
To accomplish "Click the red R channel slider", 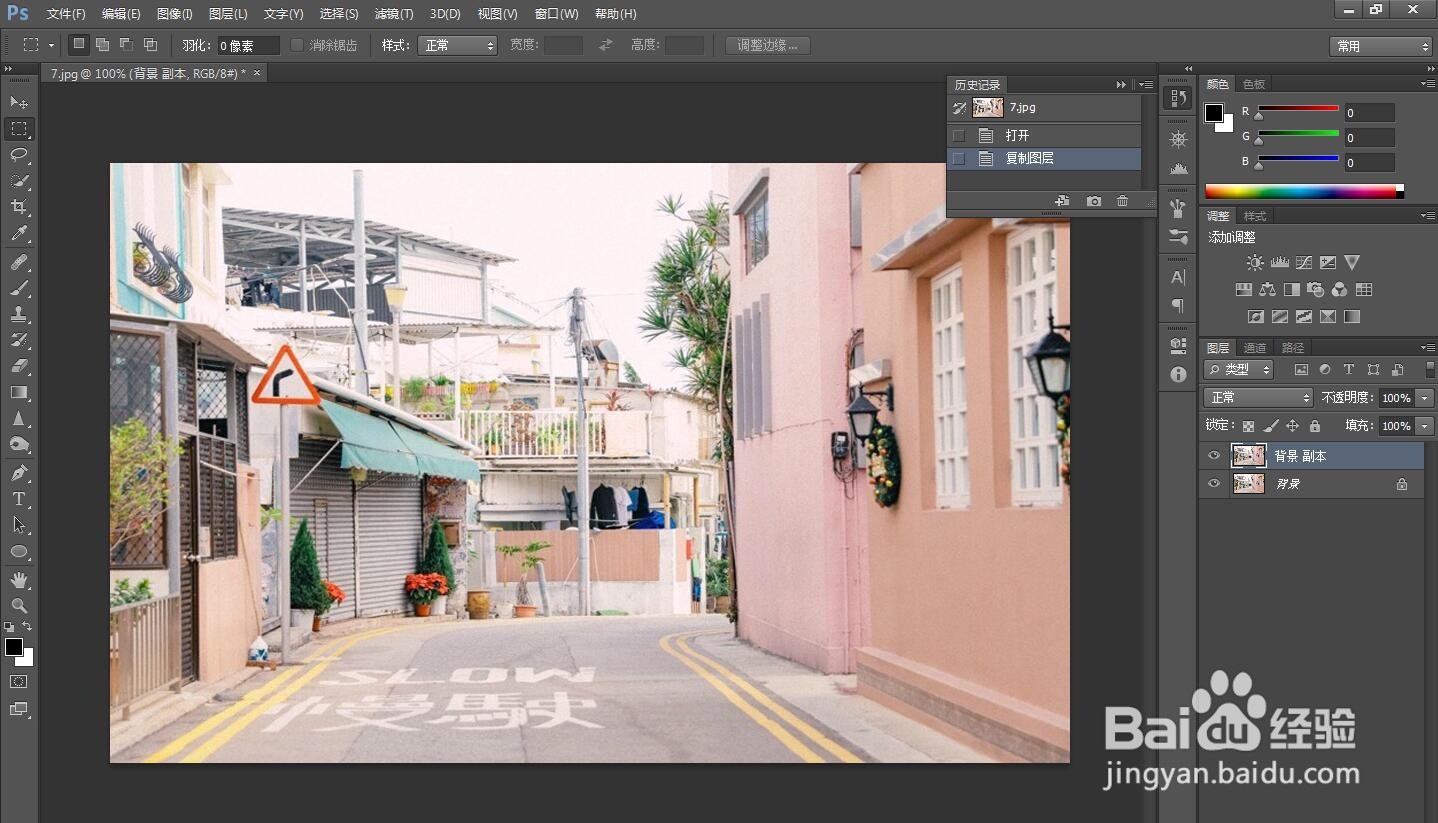I will pyautogui.click(x=1298, y=108).
